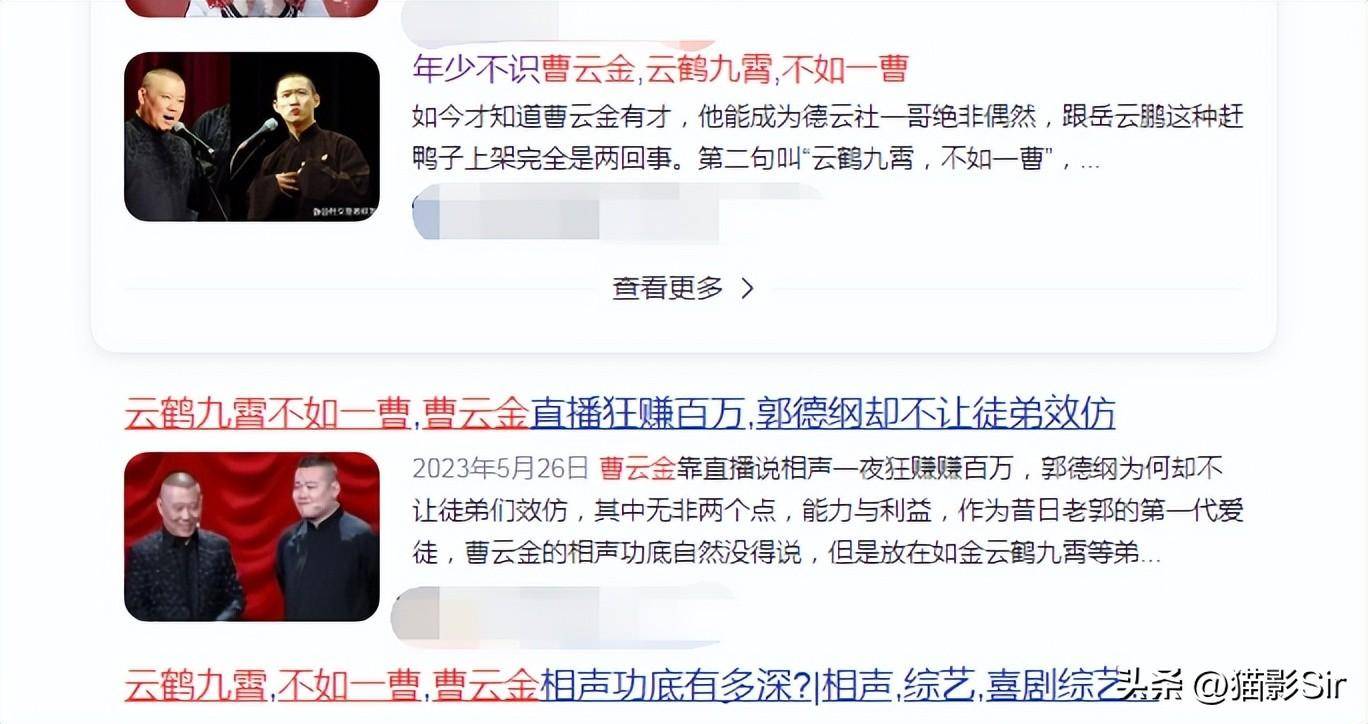Click the blurred source line under second result

565,615
